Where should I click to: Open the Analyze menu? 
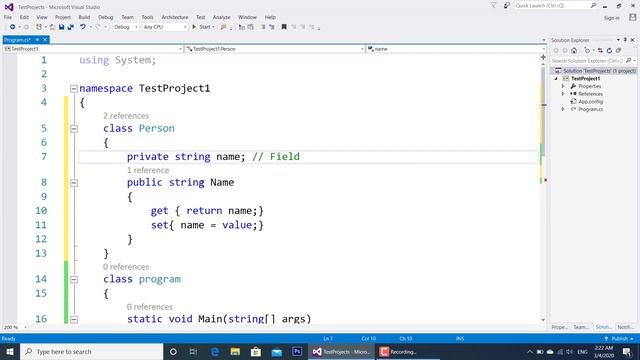pos(221,17)
